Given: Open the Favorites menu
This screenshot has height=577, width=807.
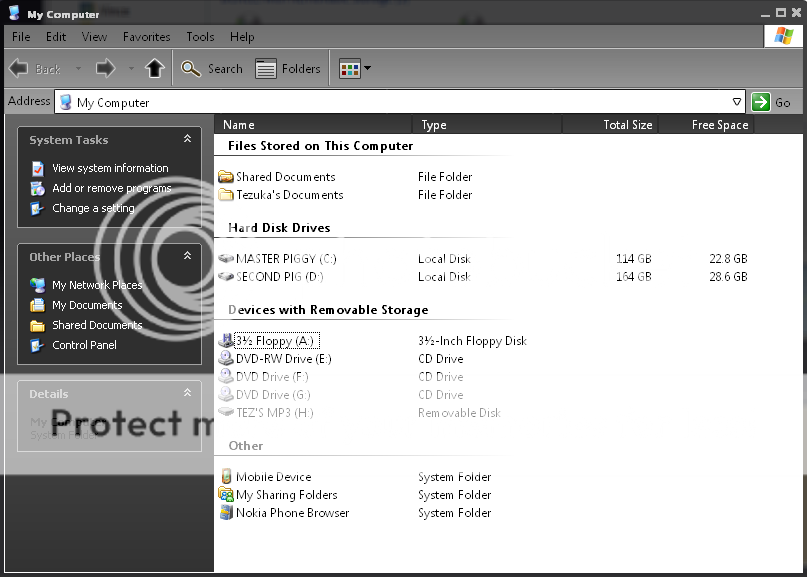Looking at the screenshot, I should [x=146, y=37].
